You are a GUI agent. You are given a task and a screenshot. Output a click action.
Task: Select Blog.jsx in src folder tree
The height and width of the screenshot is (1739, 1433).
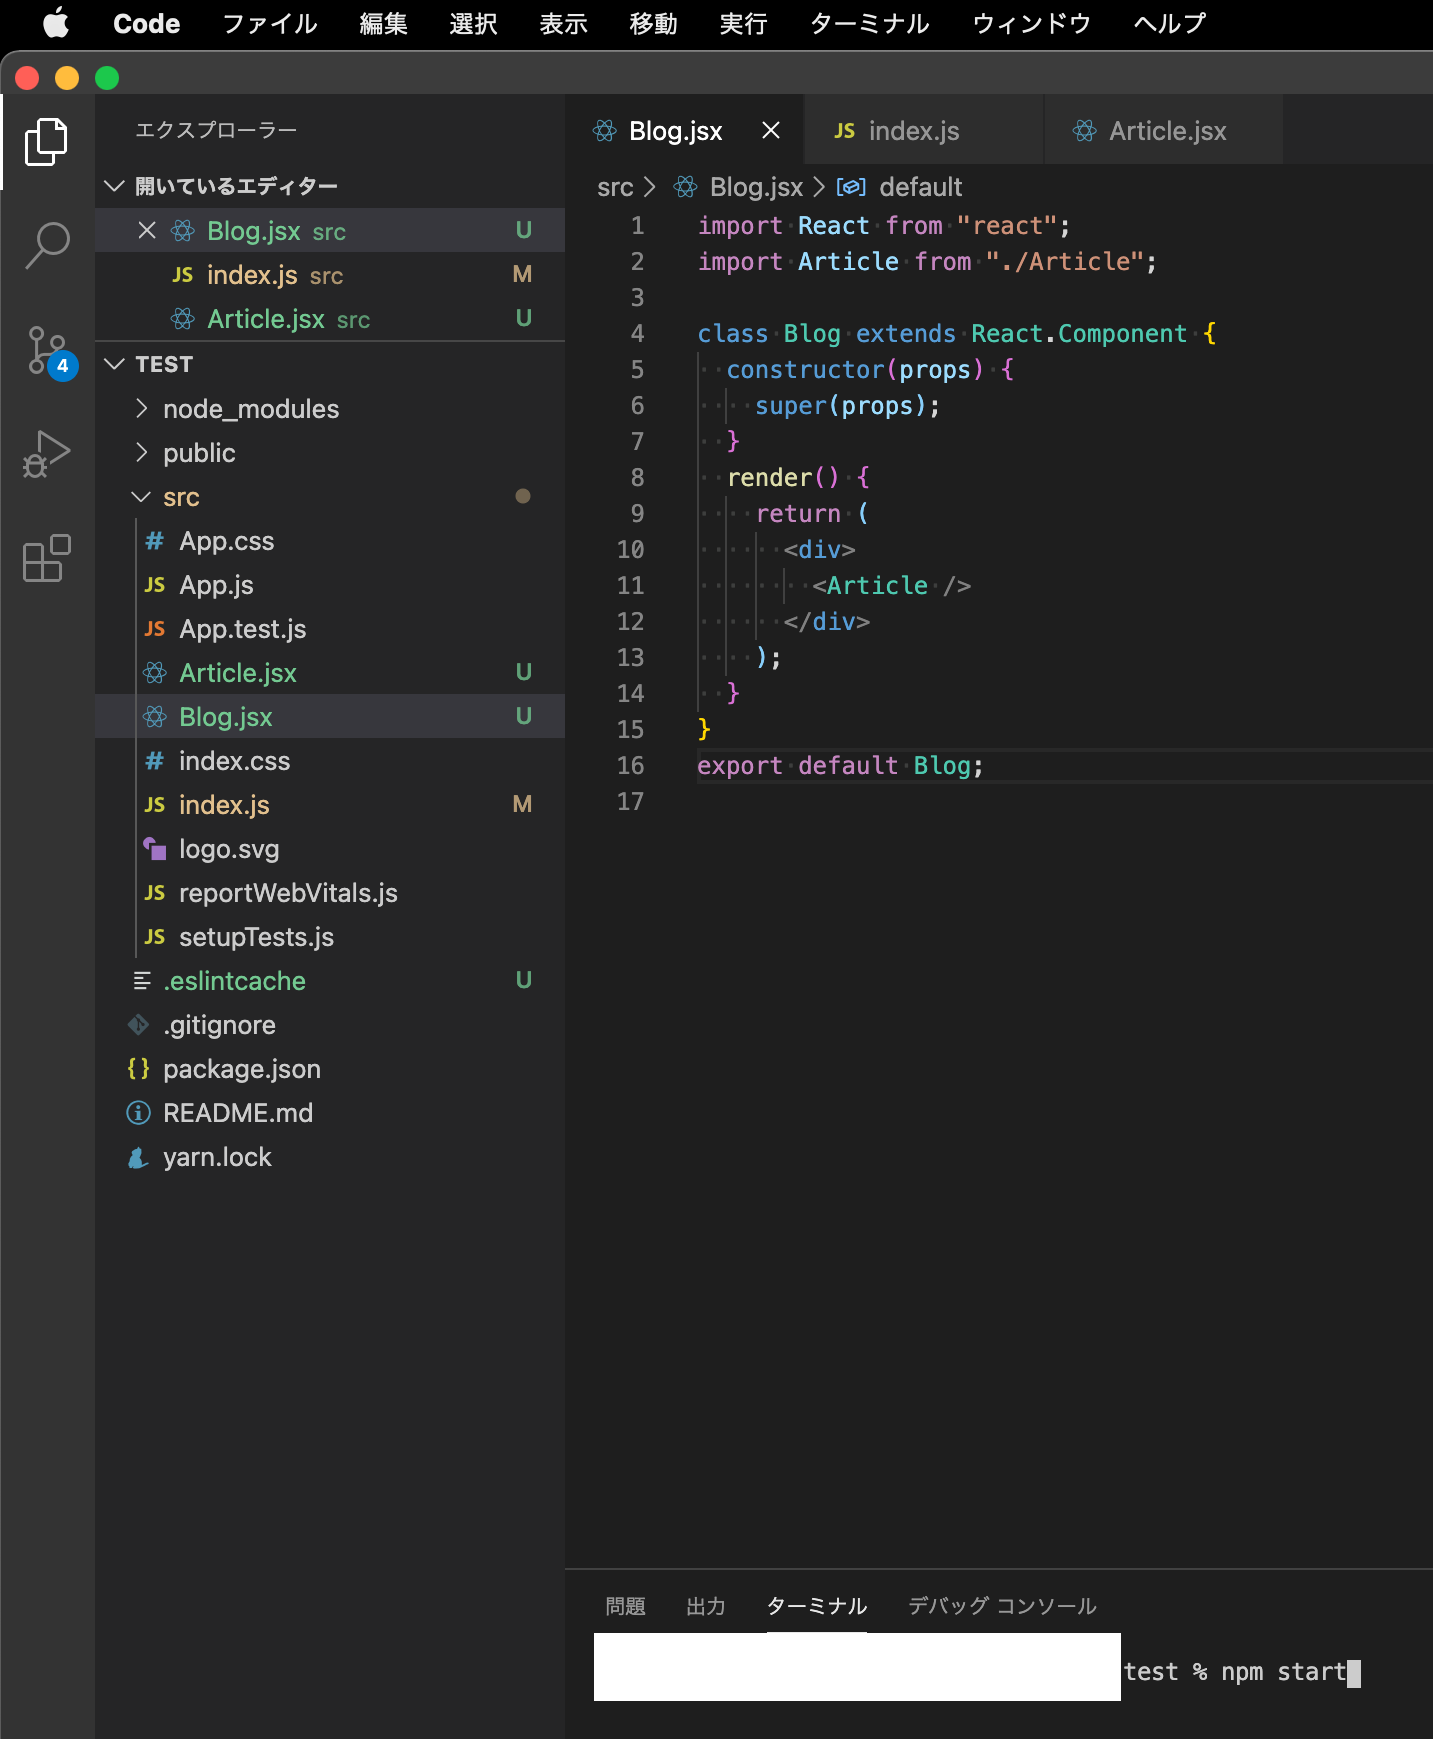click(330, 717)
